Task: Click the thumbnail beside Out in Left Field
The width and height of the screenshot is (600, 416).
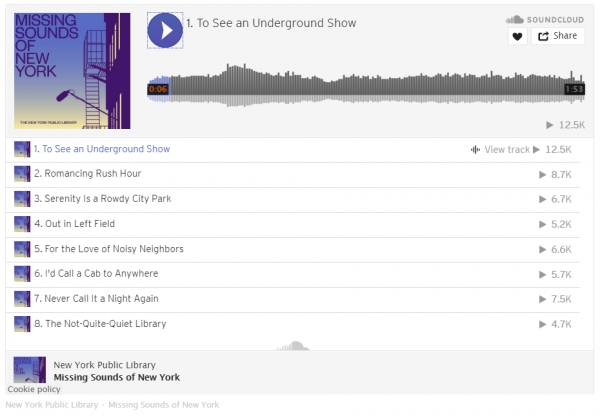Action: pos(22,224)
